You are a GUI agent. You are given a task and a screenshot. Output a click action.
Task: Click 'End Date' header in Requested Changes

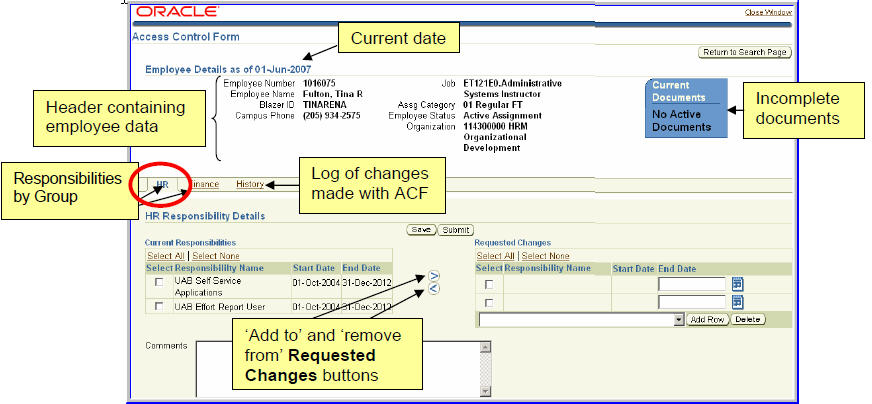click(x=677, y=269)
